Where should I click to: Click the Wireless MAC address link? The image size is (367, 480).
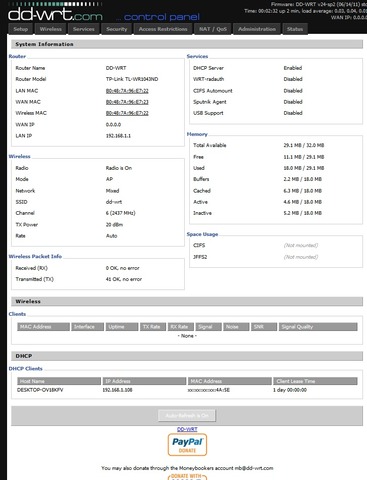127,113
